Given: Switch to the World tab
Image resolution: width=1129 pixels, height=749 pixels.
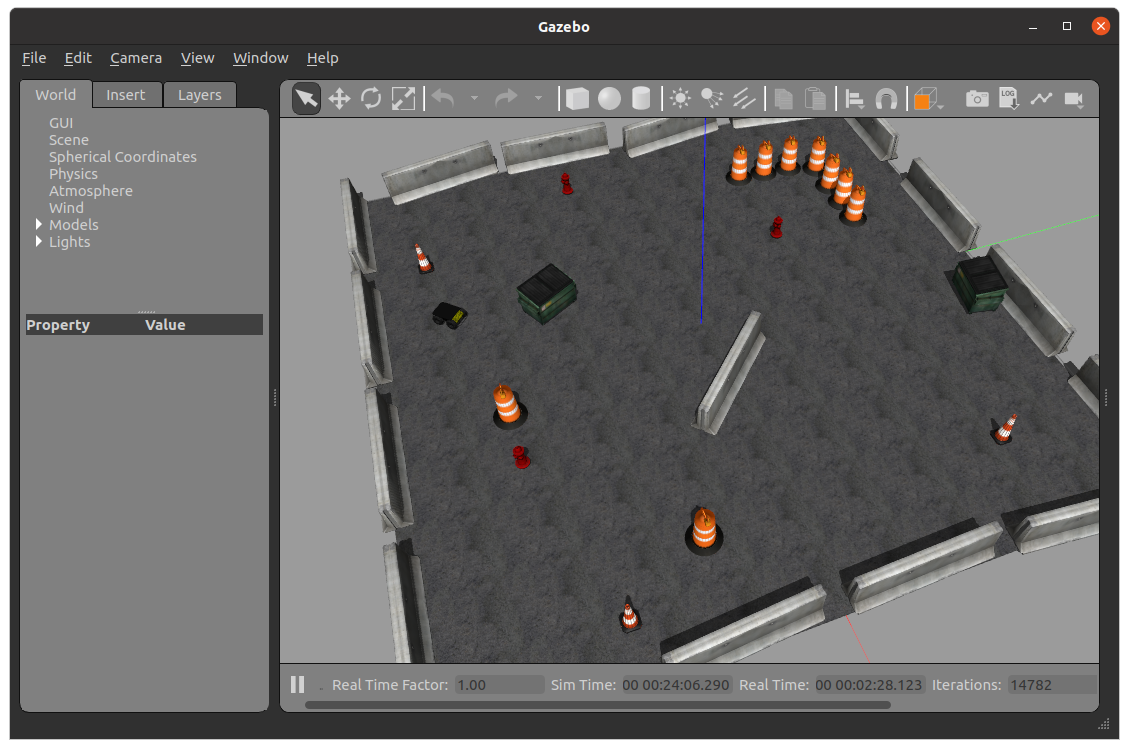Looking at the screenshot, I should click(55, 95).
